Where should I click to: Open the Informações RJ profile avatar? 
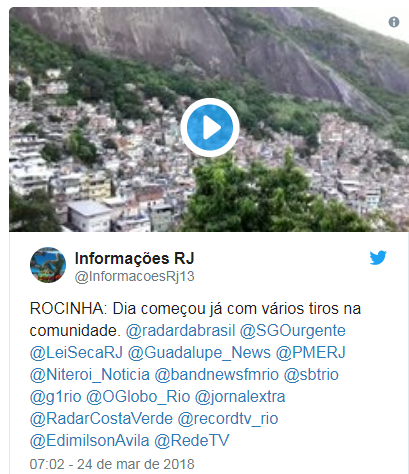48,265
